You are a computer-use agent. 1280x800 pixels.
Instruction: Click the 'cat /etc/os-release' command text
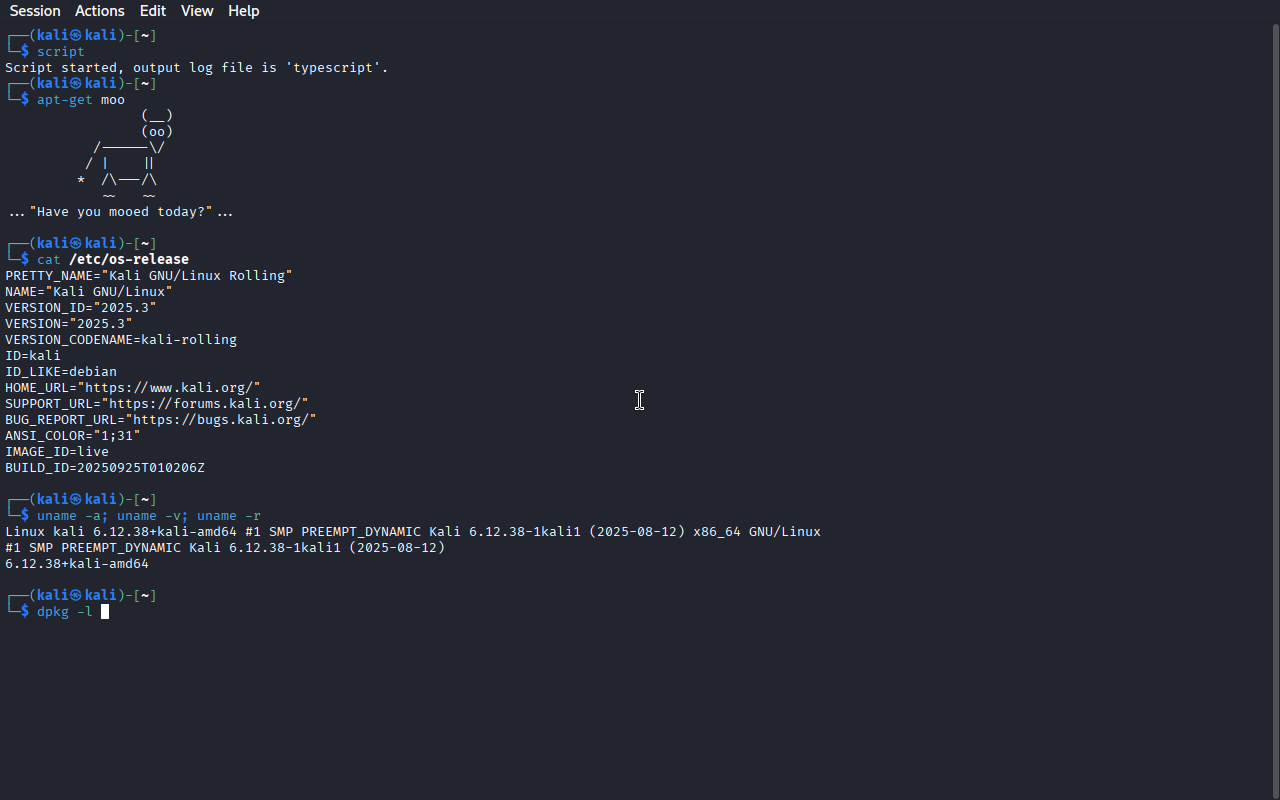coord(113,259)
